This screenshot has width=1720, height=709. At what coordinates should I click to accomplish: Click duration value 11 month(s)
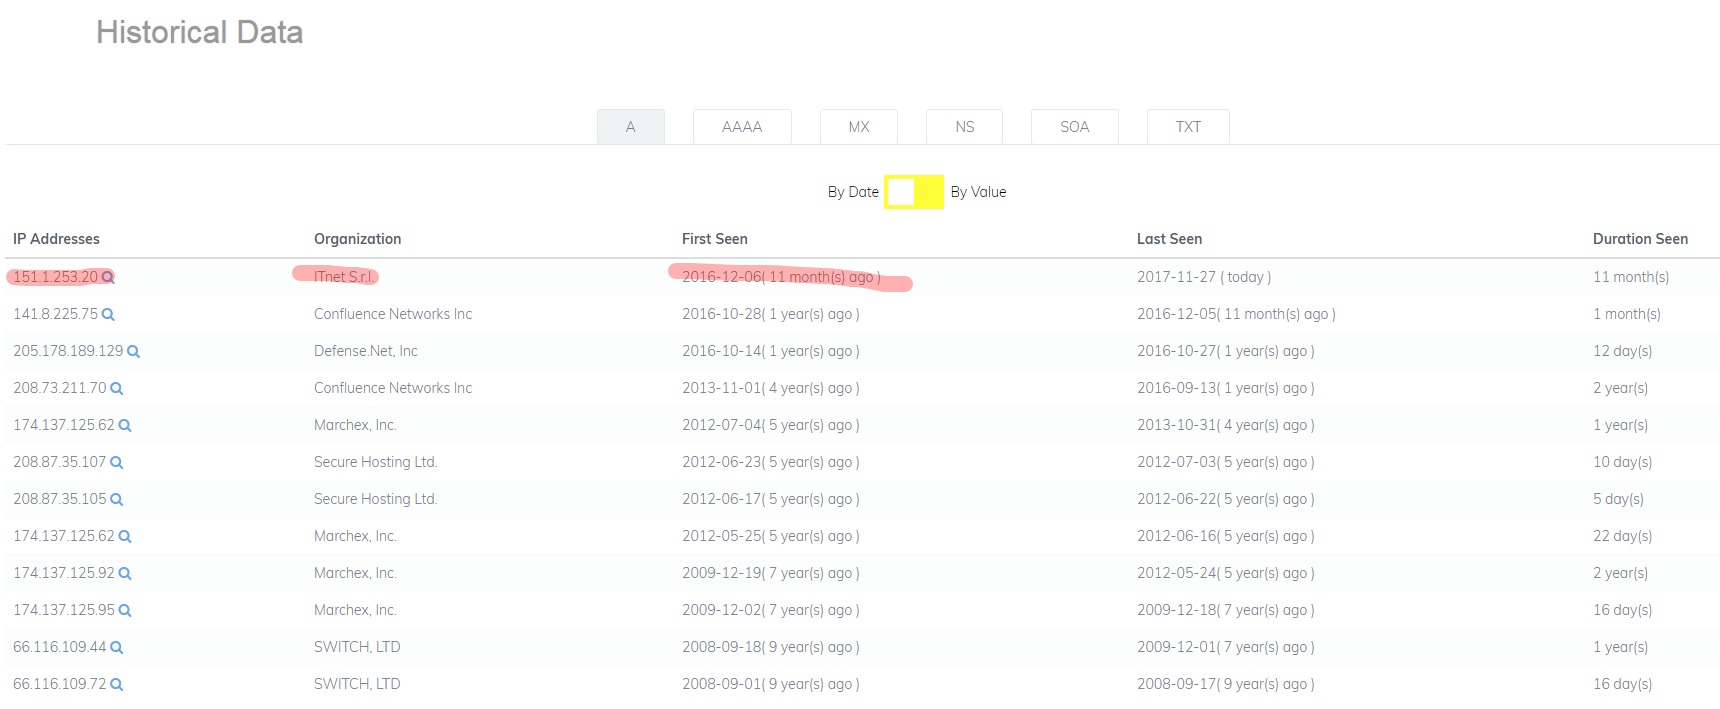[1631, 277]
